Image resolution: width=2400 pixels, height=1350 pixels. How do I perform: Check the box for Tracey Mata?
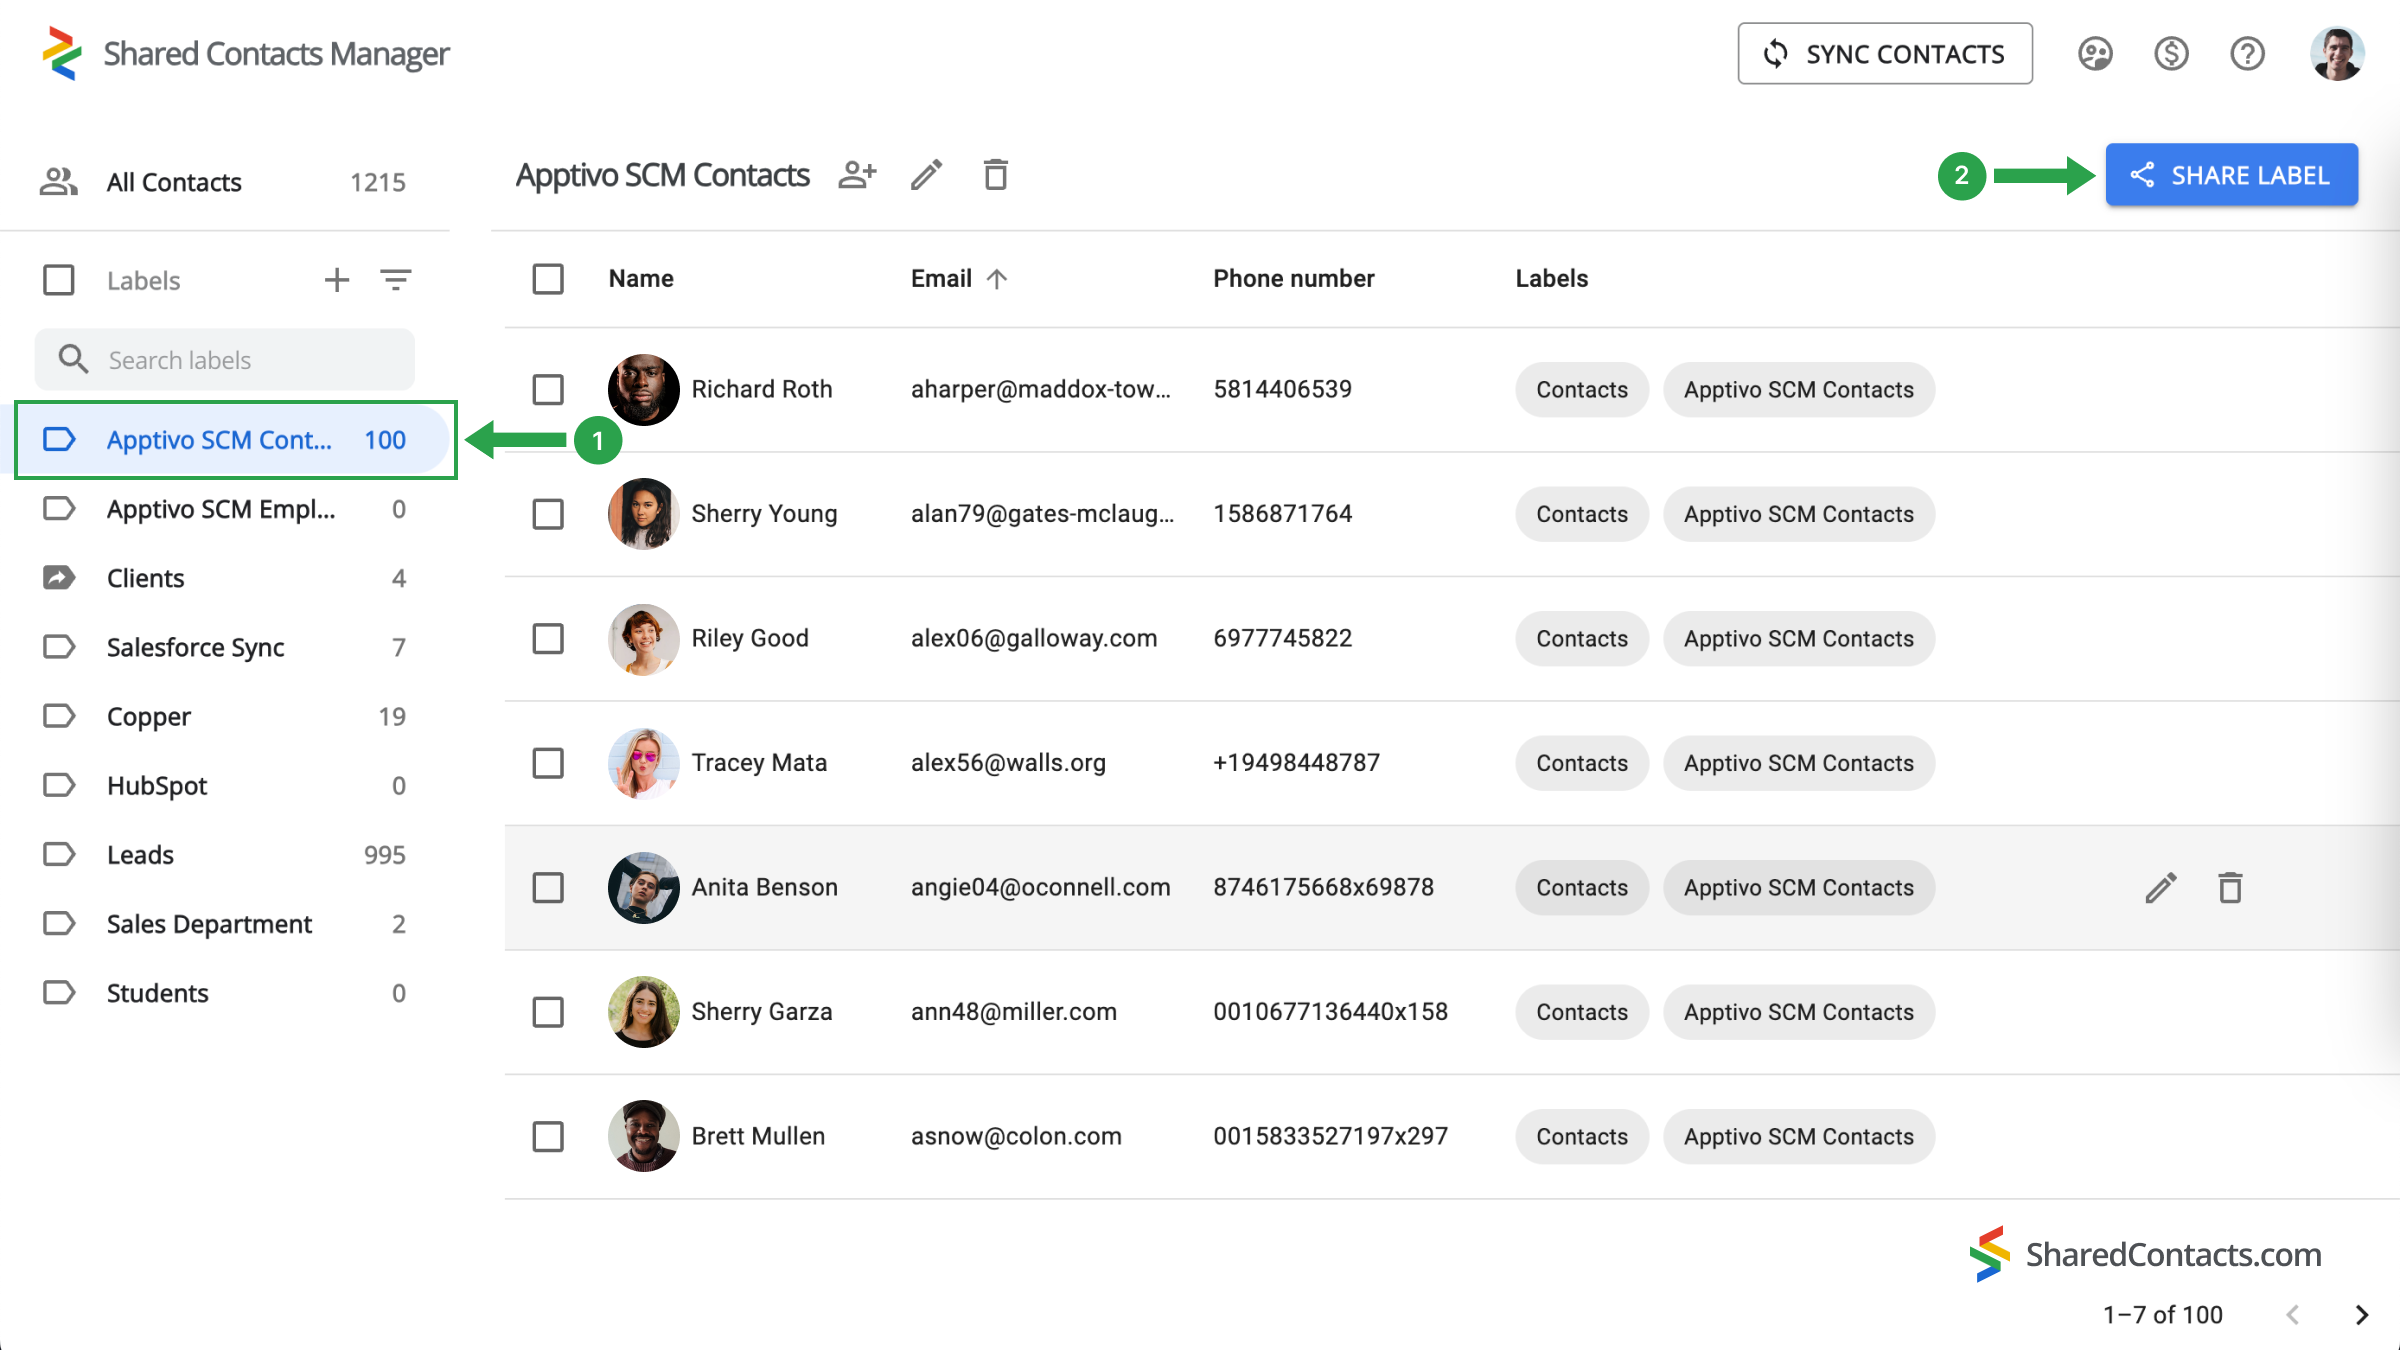point(548,763)
